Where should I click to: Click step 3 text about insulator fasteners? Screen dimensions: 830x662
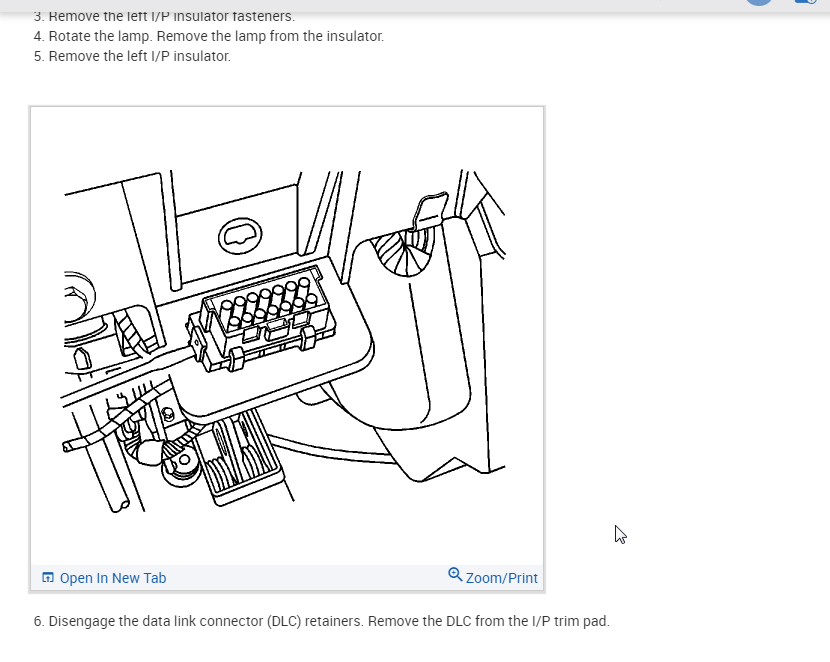click(164, 17)
